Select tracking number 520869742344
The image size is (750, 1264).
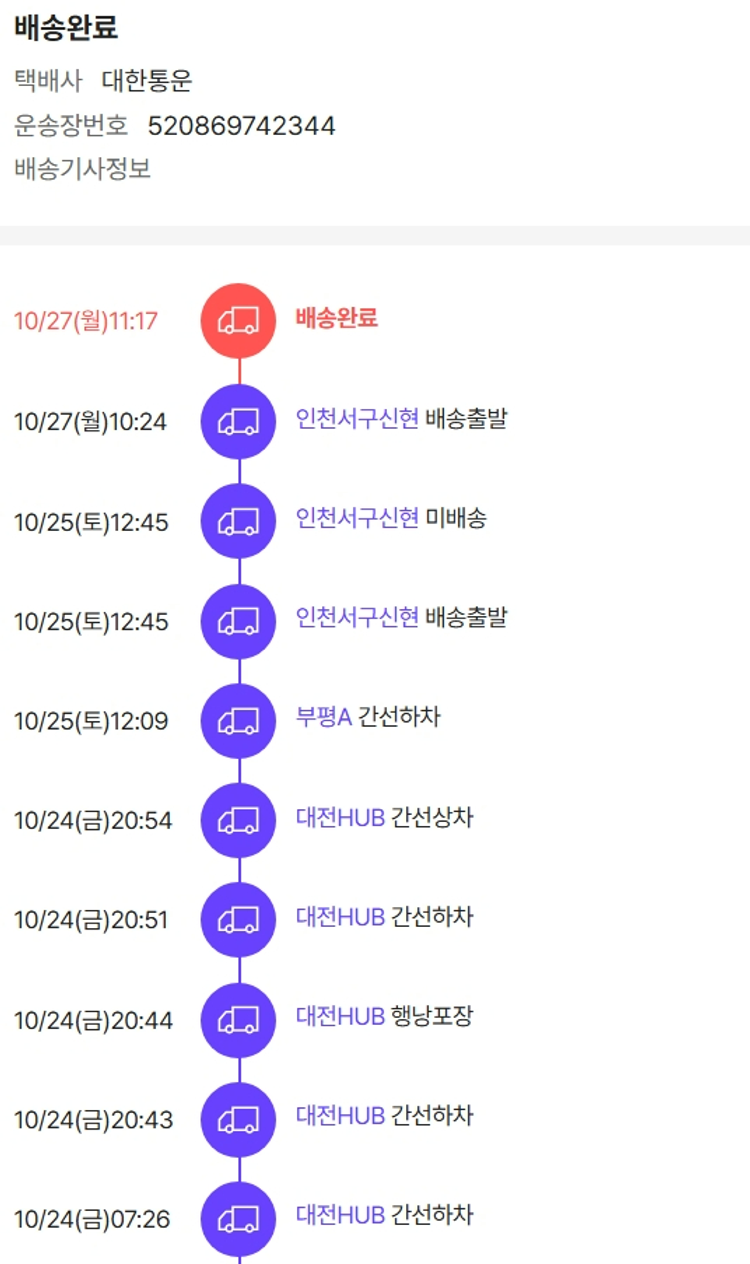pos(241,126)
